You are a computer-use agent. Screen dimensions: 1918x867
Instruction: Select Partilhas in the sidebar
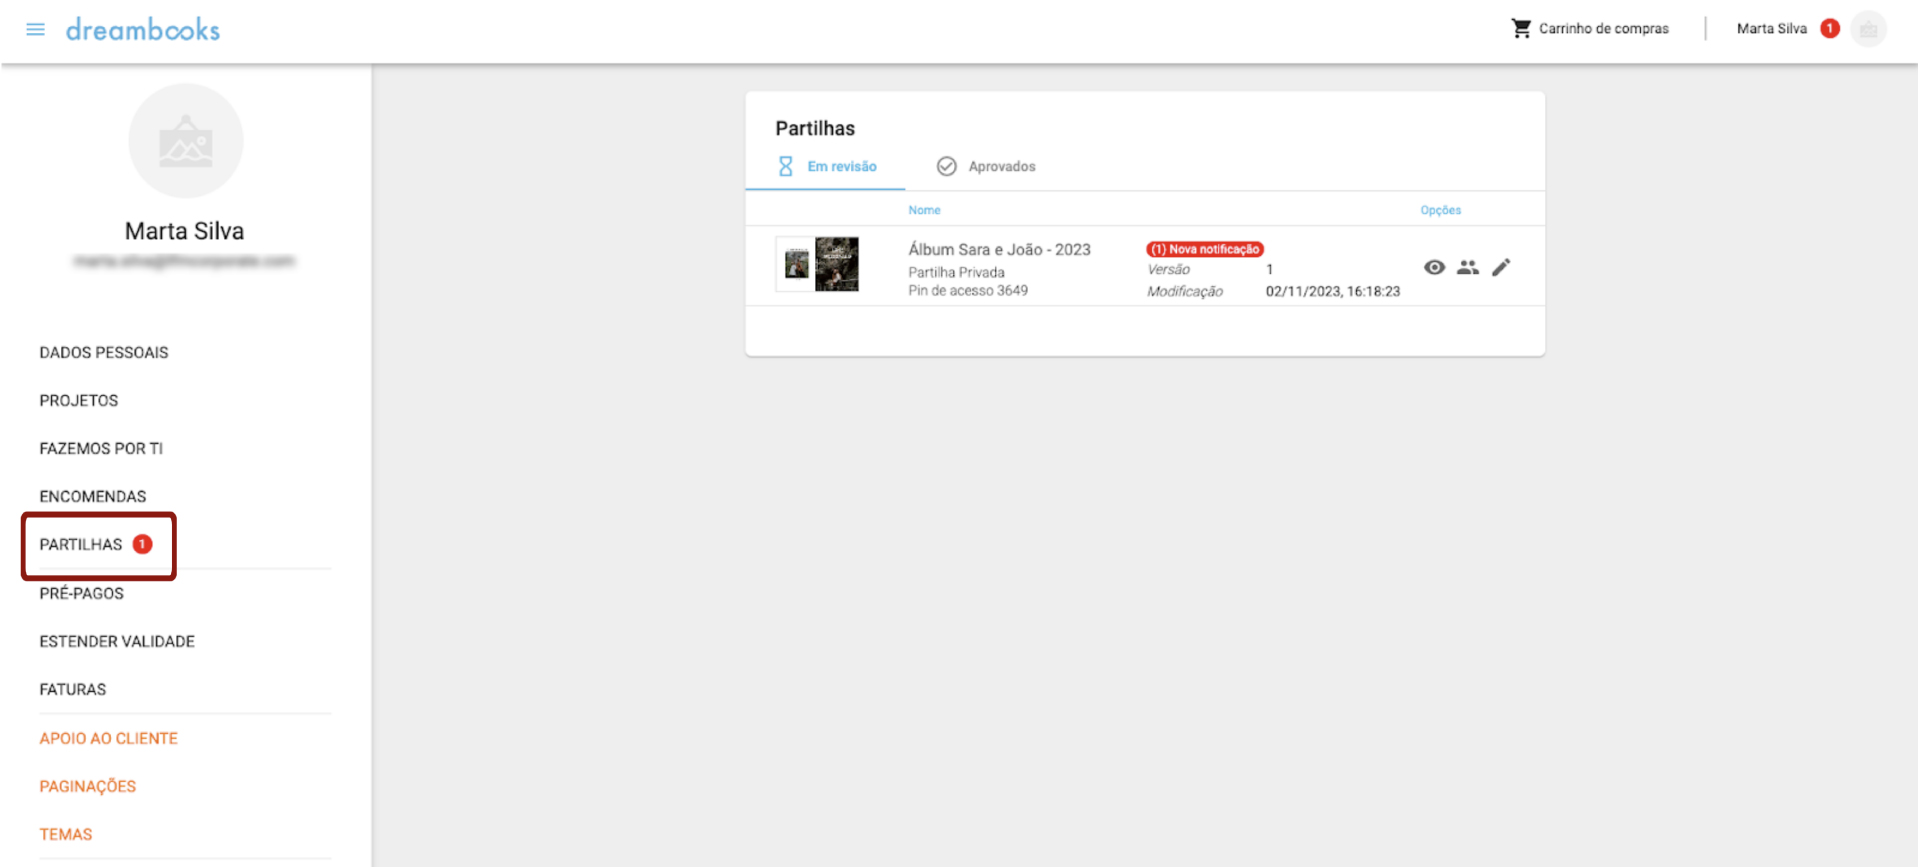81,544
